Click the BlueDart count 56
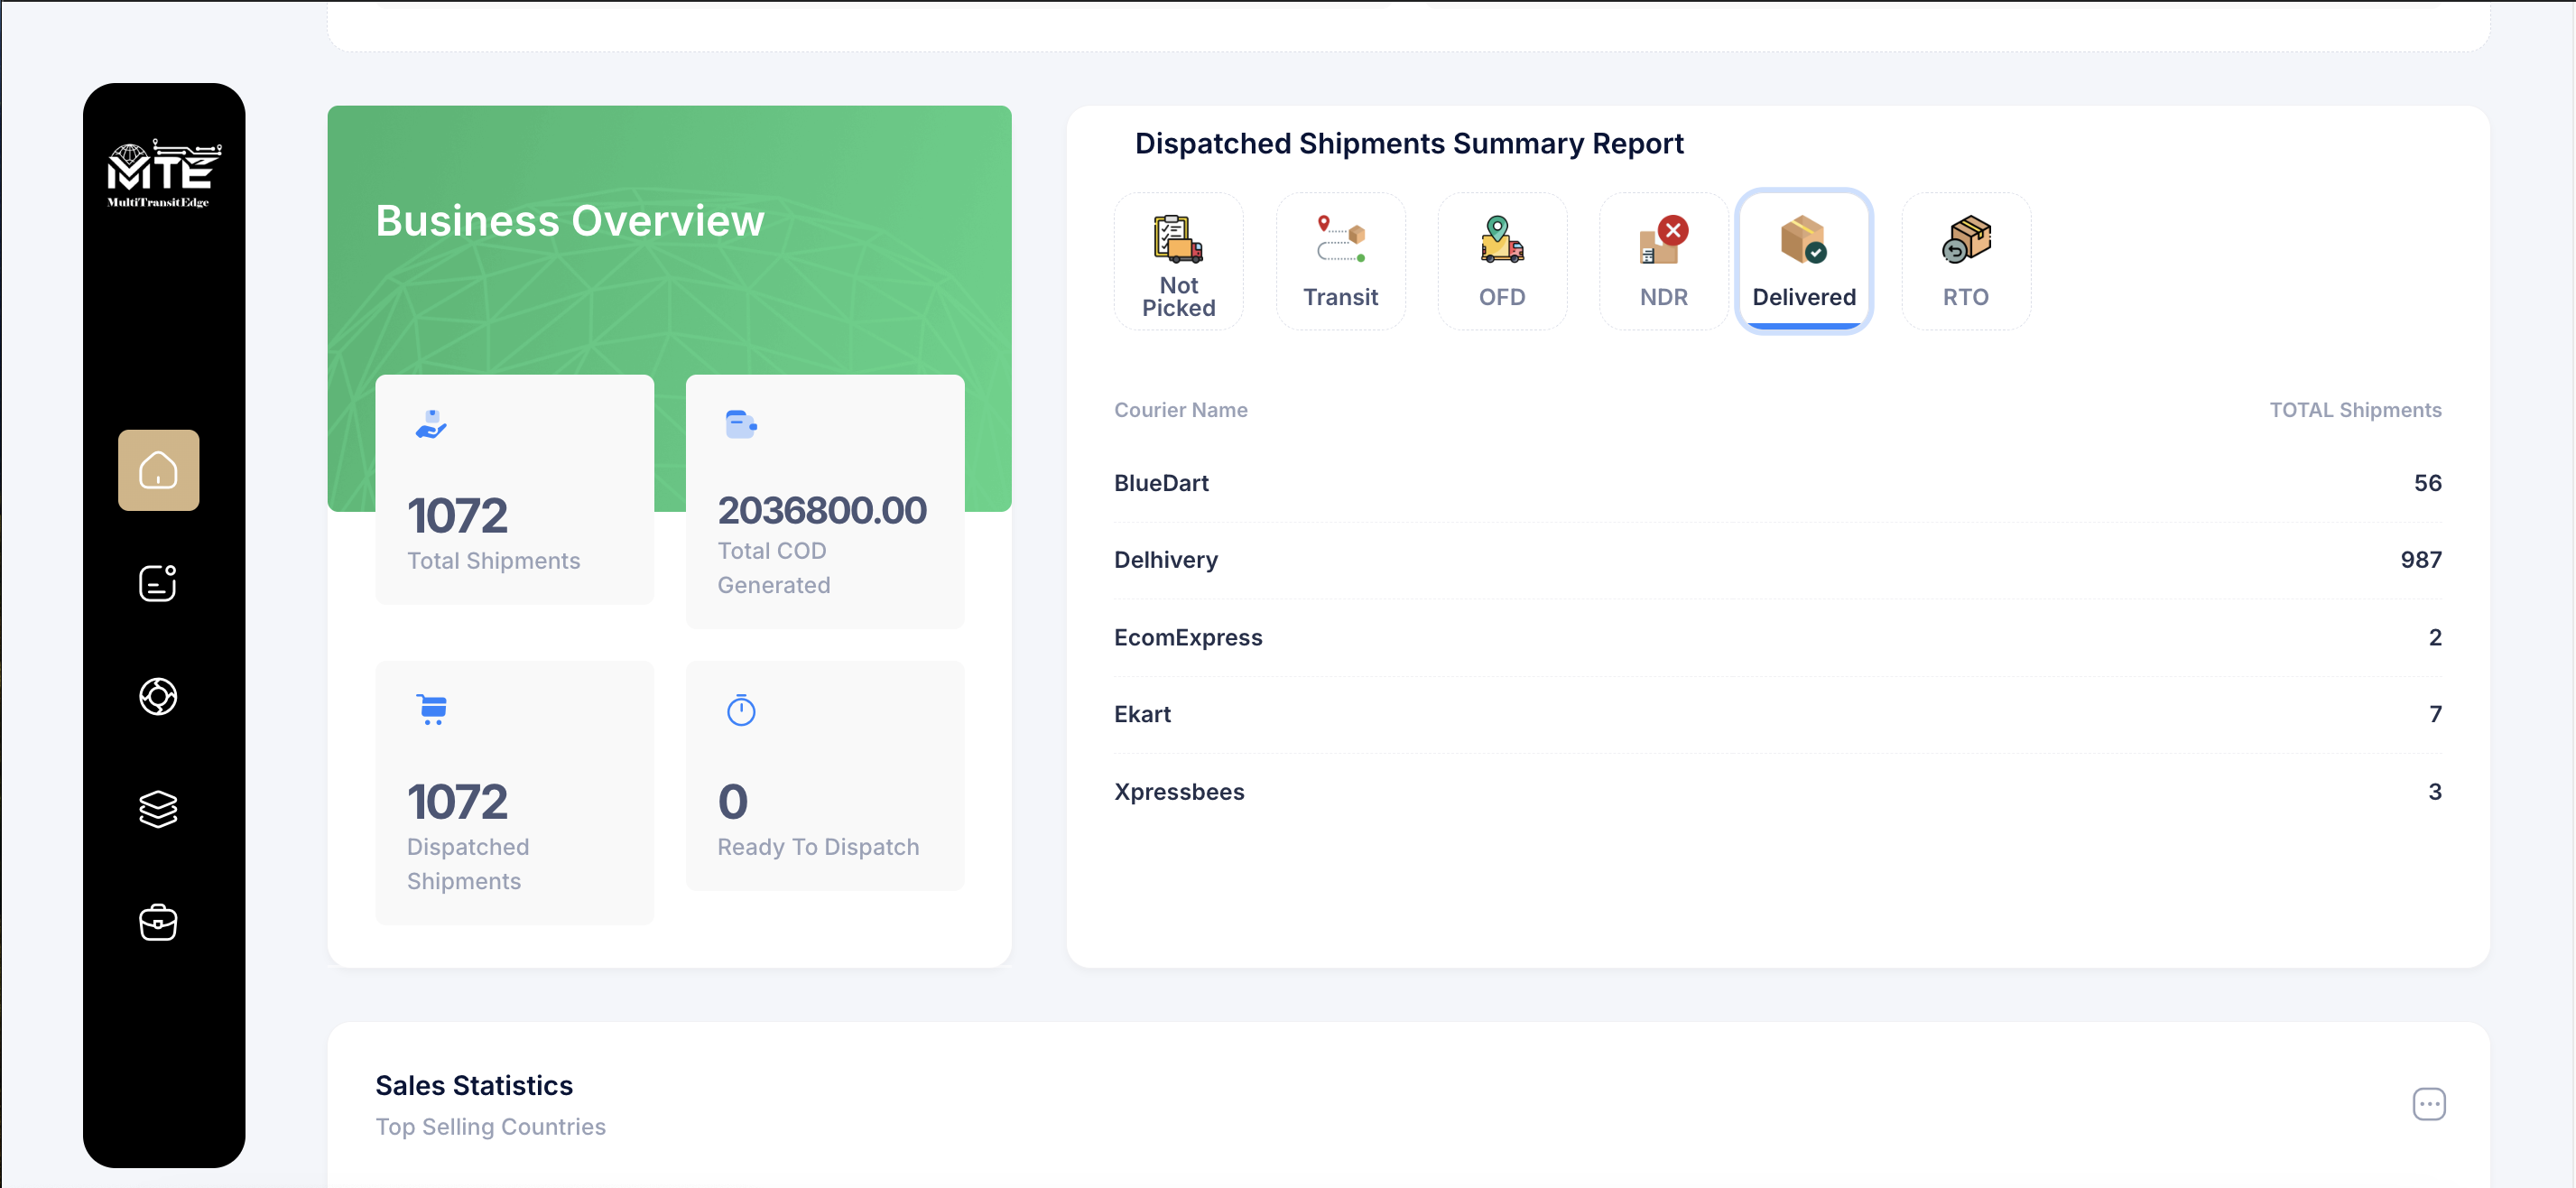2576x1188 pixels. pos(2427,483)
